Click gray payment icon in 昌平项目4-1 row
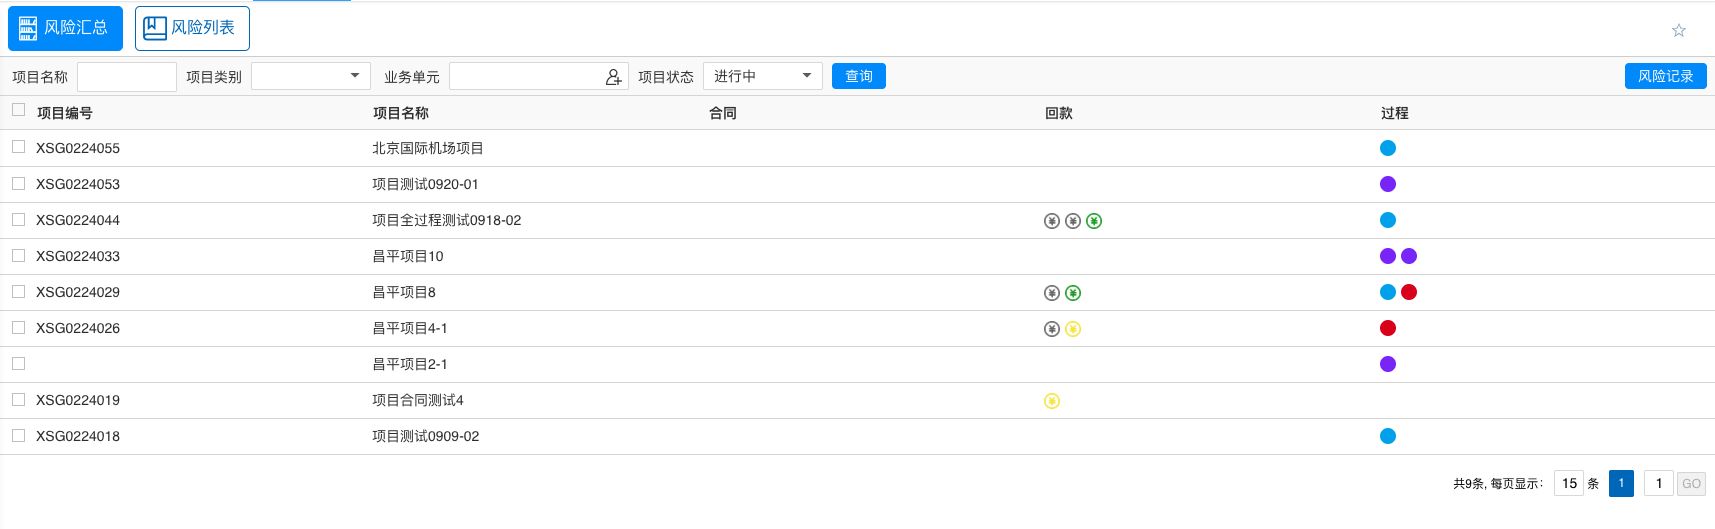The height and width of the screenshot is (529, 1715). [x=1052, y=329]
